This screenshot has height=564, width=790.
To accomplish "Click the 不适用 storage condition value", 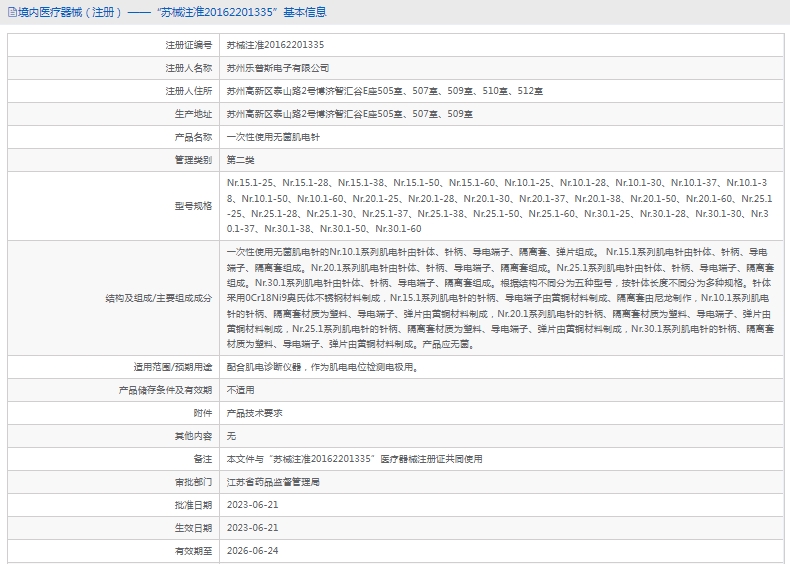I will coord(241,390).
